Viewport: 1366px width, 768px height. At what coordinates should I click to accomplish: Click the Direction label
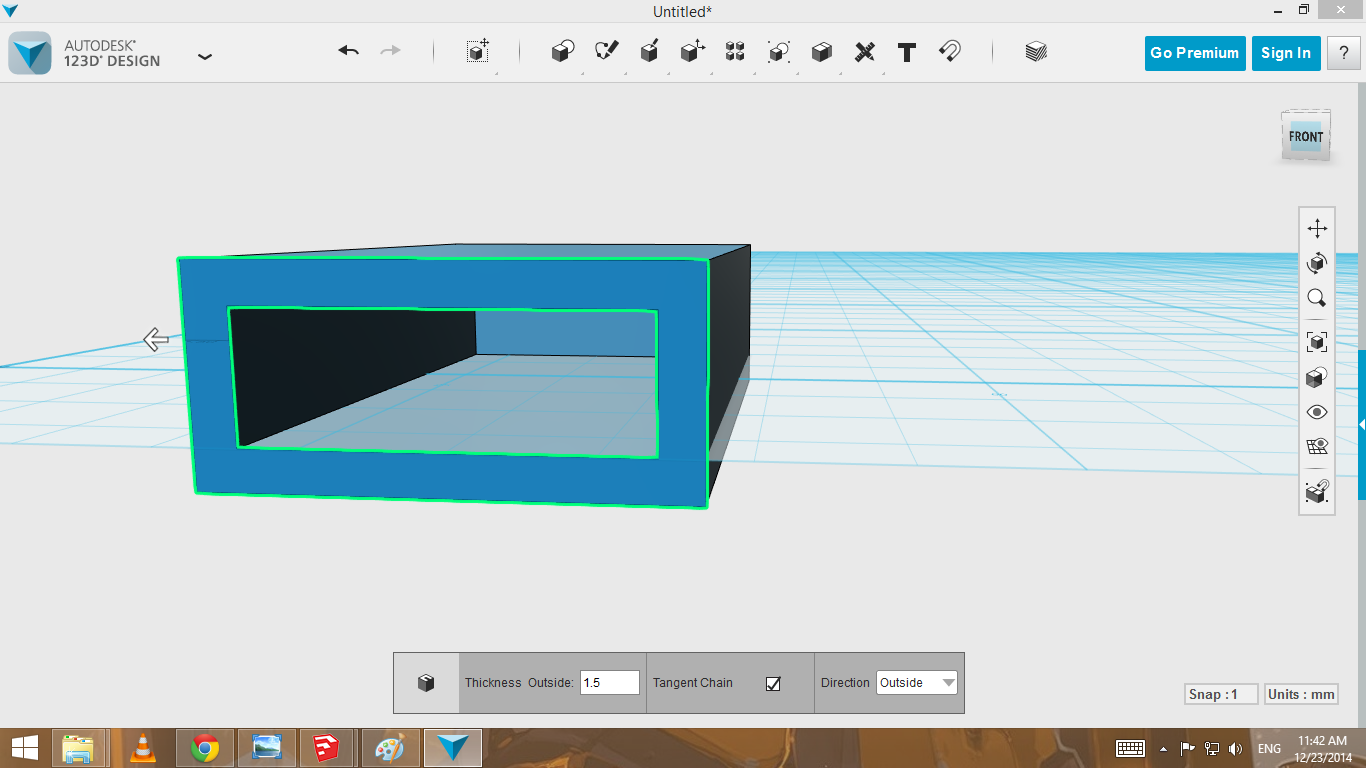click(845, 683)
